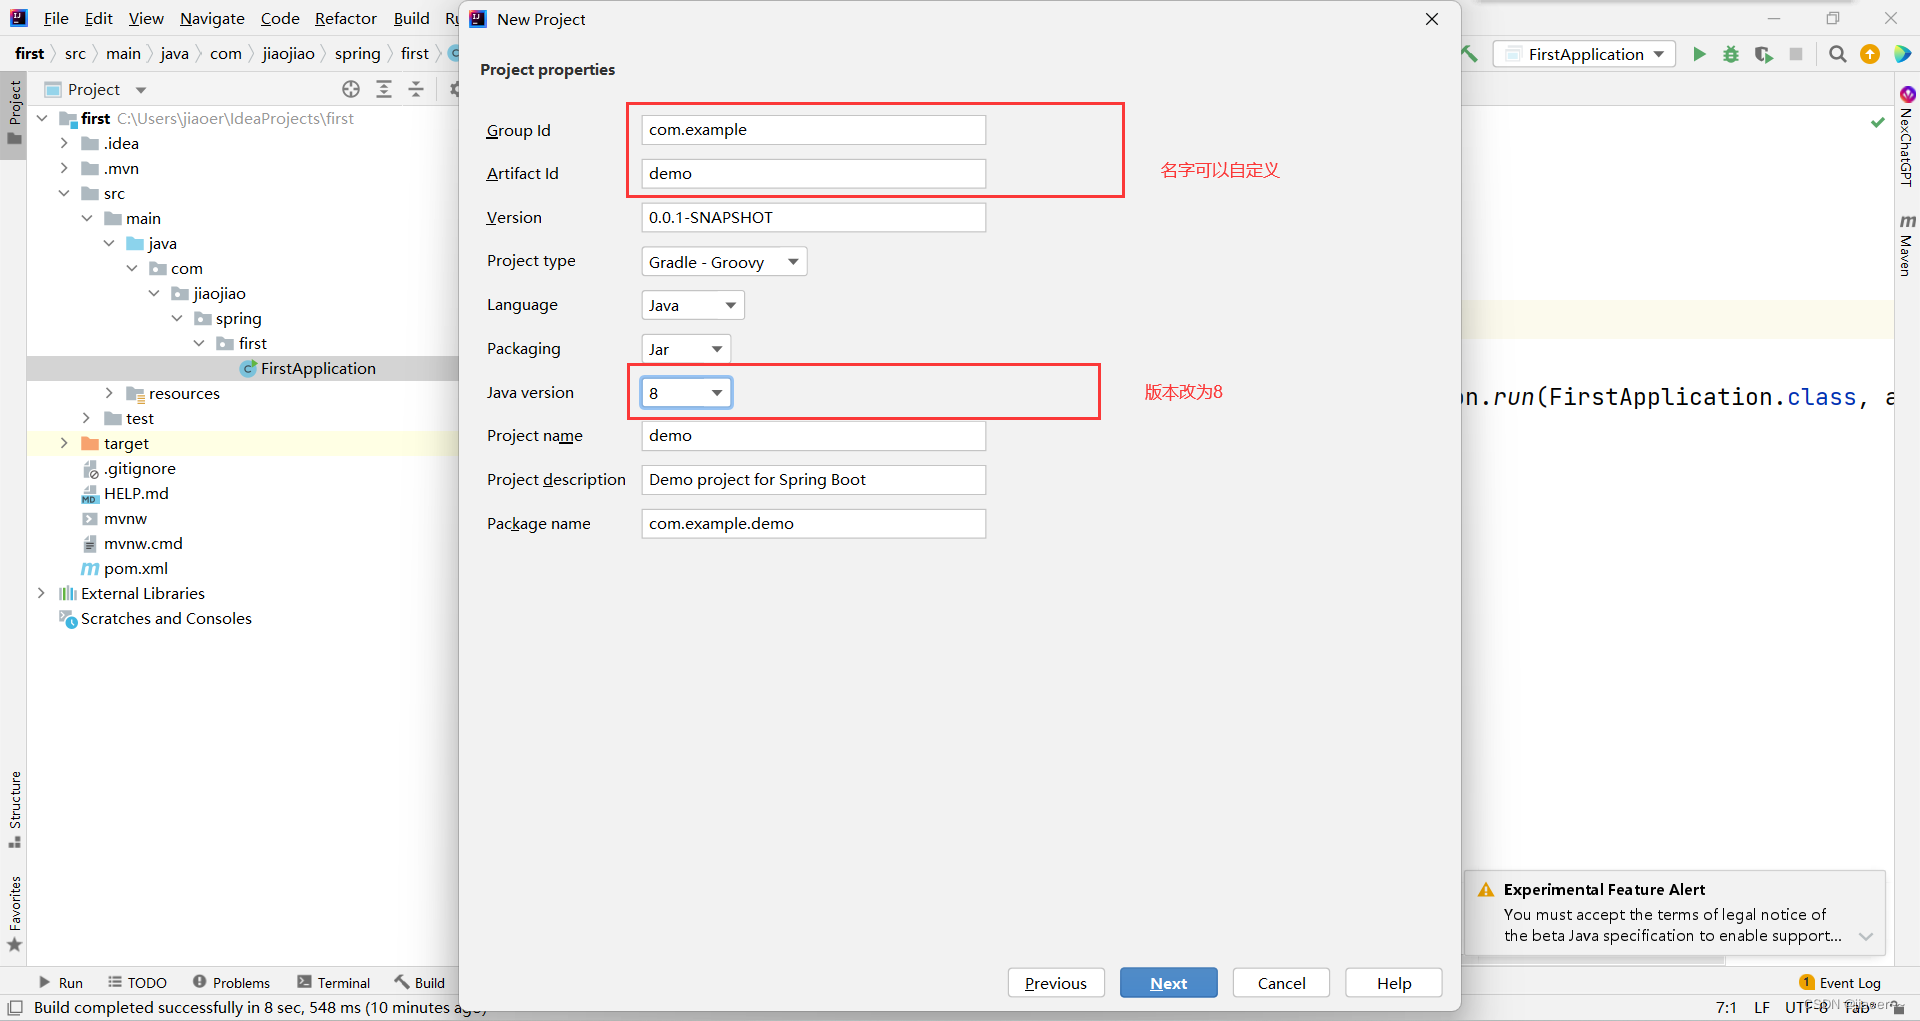The width and height of the screenshot is (1920, 1021).
Task: Select HELP.md file in project tree
Action: 136,493
